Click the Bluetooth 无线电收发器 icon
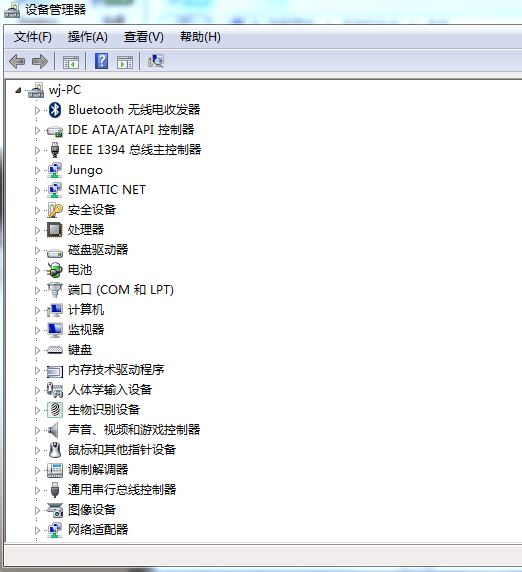Screen dimensions: 522x572 pyautogui.click(x=55, y=110)
